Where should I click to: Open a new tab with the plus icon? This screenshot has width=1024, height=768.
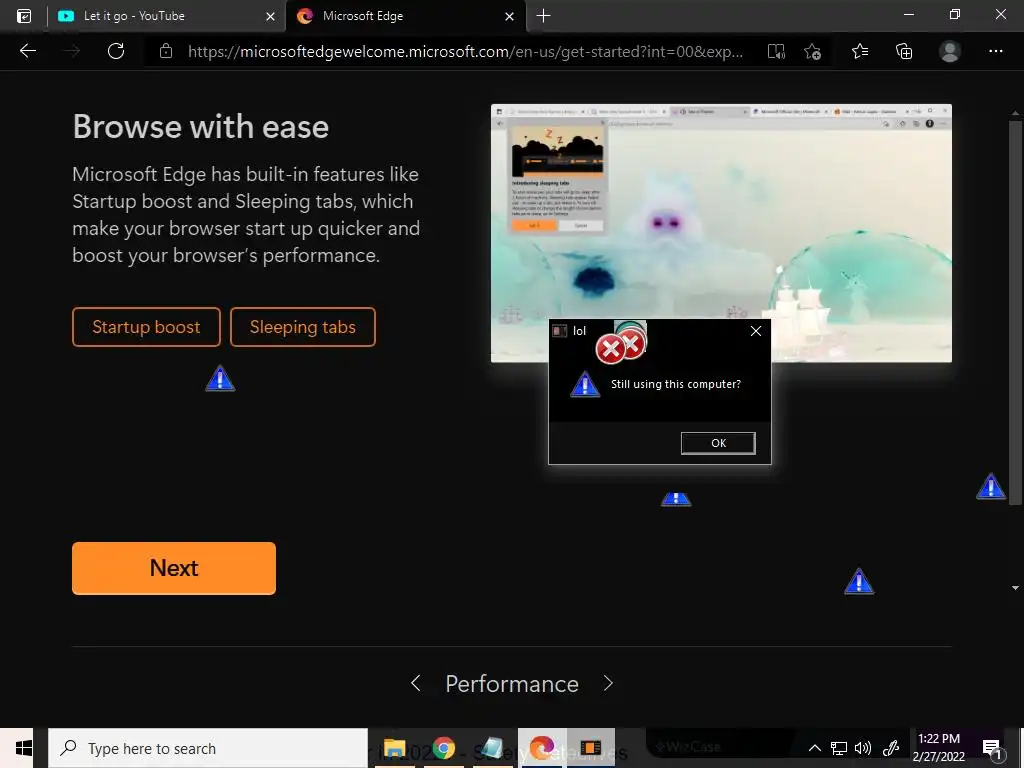[x=543, y=16]
